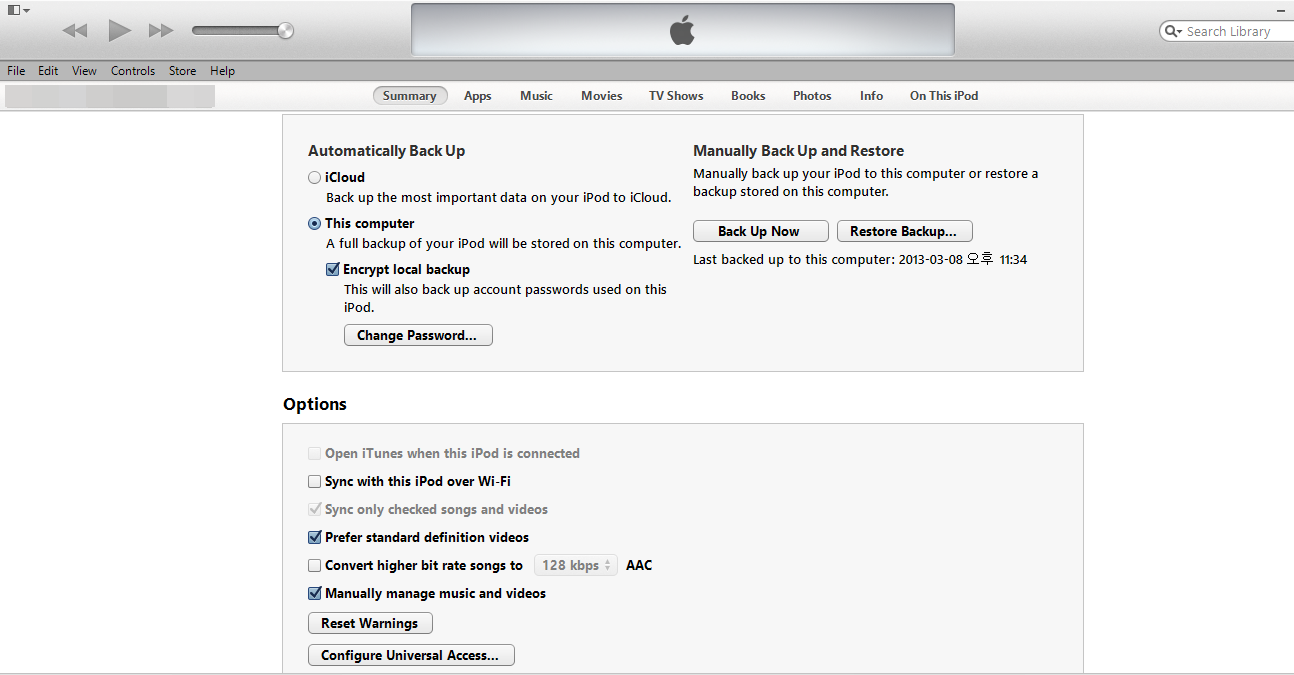Viewport: 1294px width, 675px height.
Task: Select This computer backup option
Action: [x=315, y=224]
